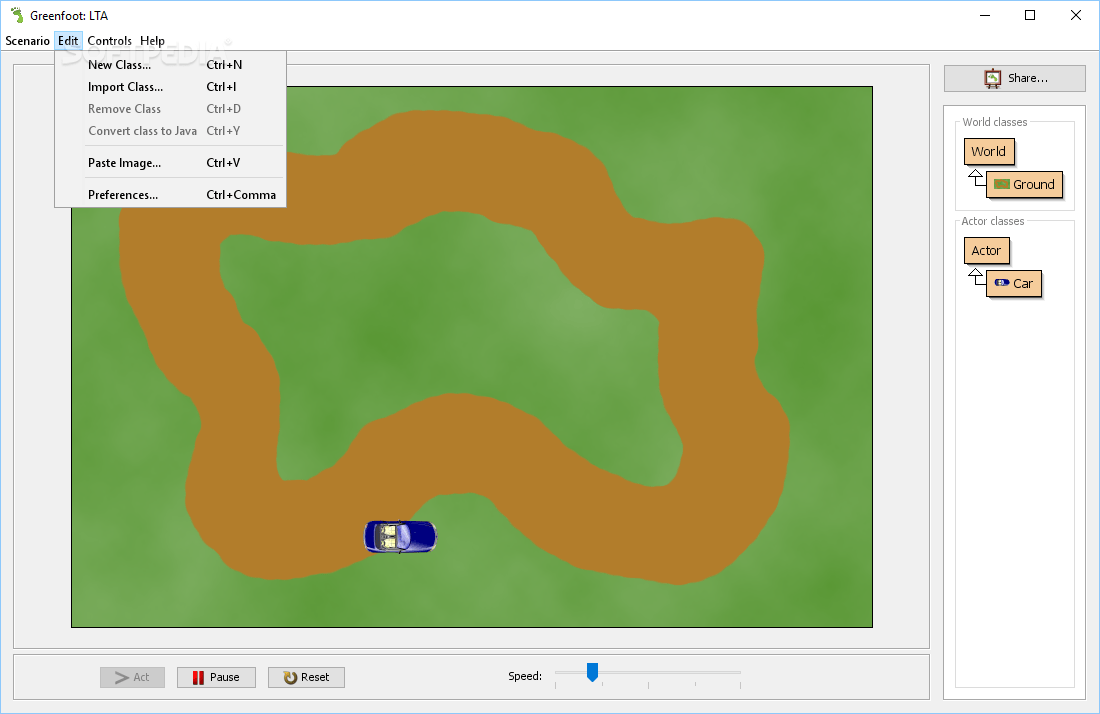Select the World class in World classes panel
Image resolution: width=1100 pixels, height=714 pixels.
(988, 151)
